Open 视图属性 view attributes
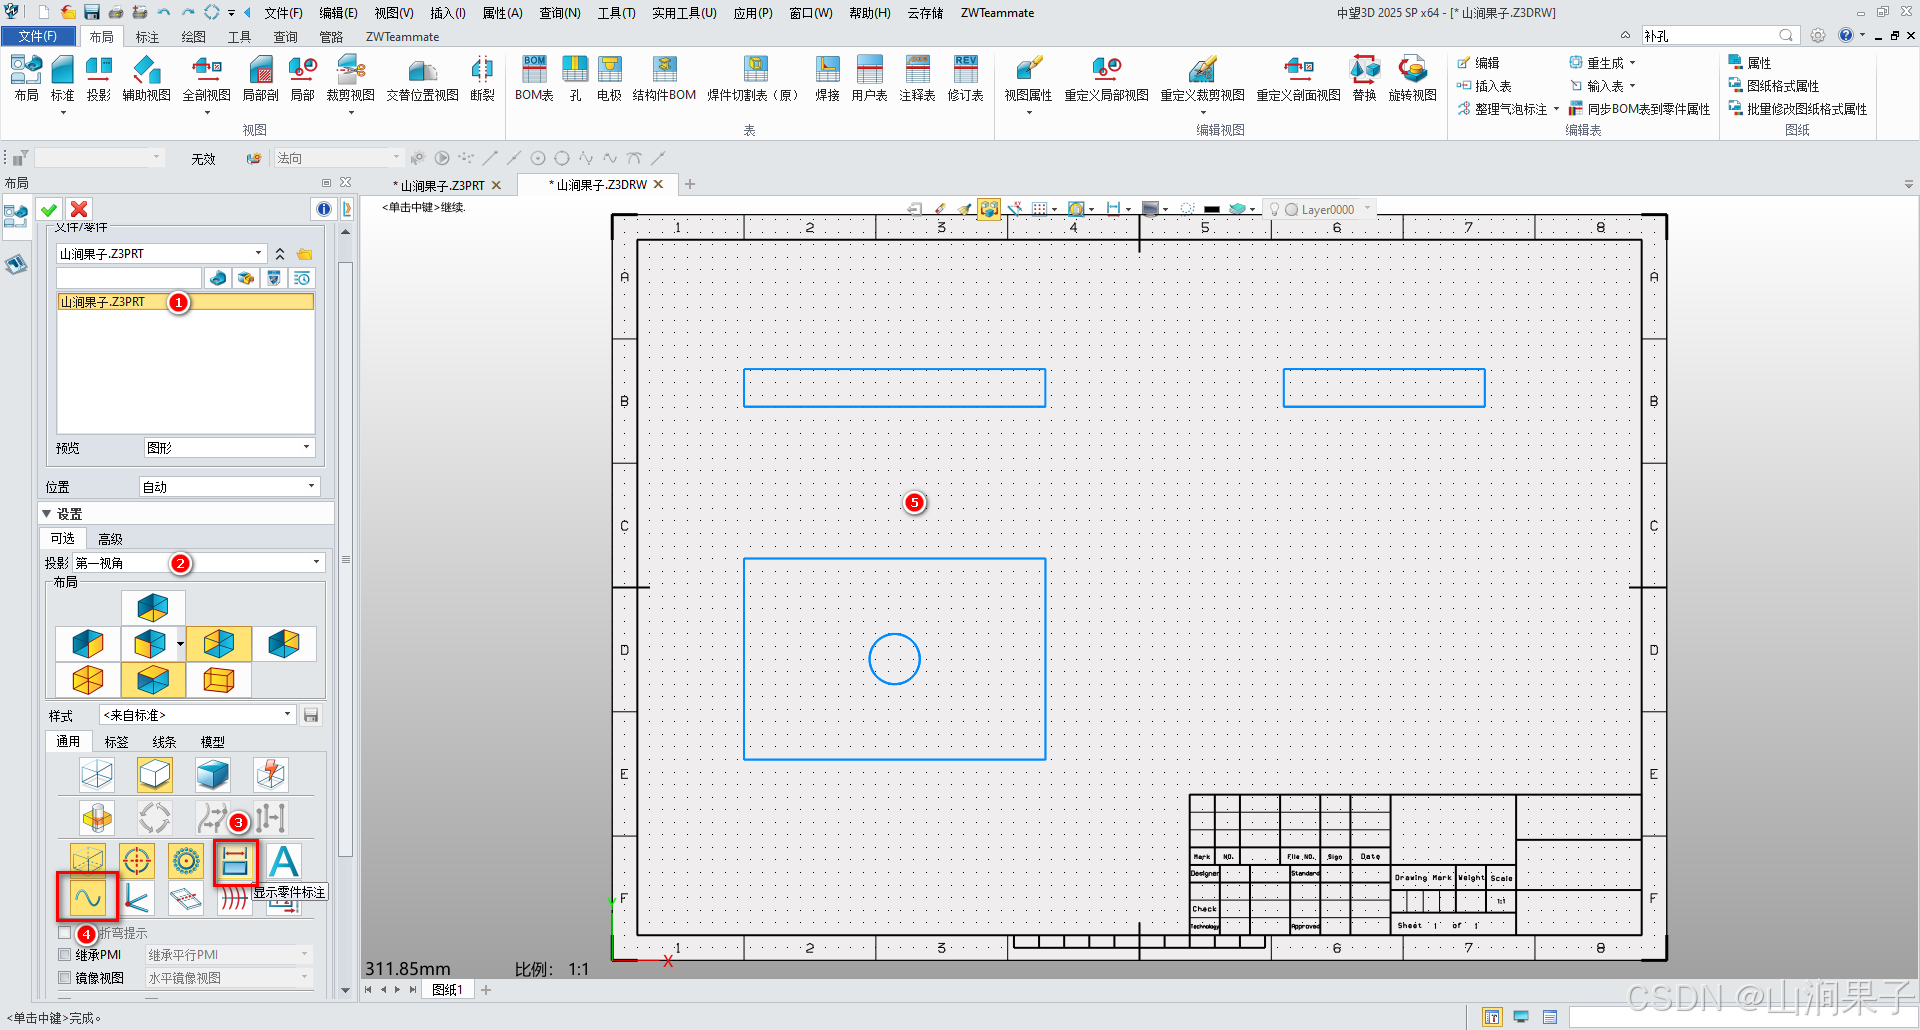Image resolution: width=1920 pixels, height=1030 pixels. click(x=1028, y=78)
